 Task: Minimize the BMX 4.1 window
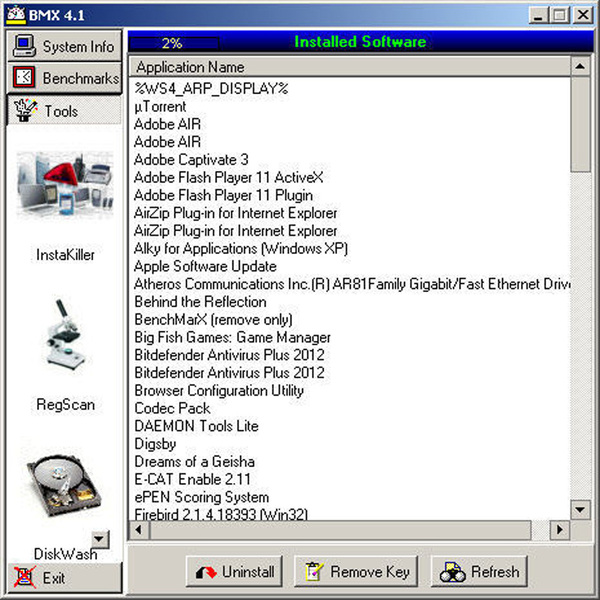pos(538,15)
